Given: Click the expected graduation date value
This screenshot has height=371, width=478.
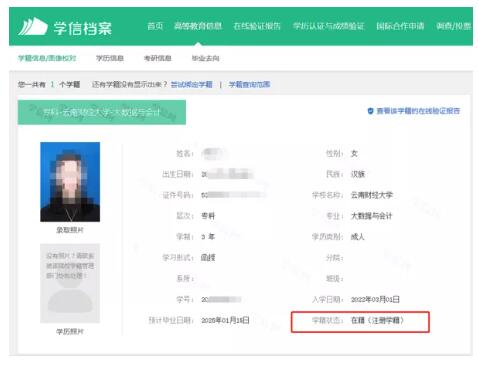Looking at the screenshot, I should click(225, 320).
